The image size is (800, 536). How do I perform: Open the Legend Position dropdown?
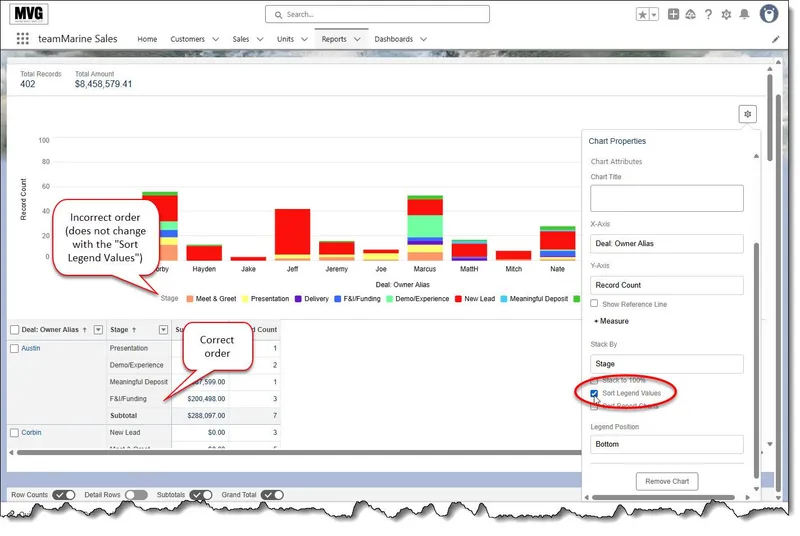coord(666,444)
